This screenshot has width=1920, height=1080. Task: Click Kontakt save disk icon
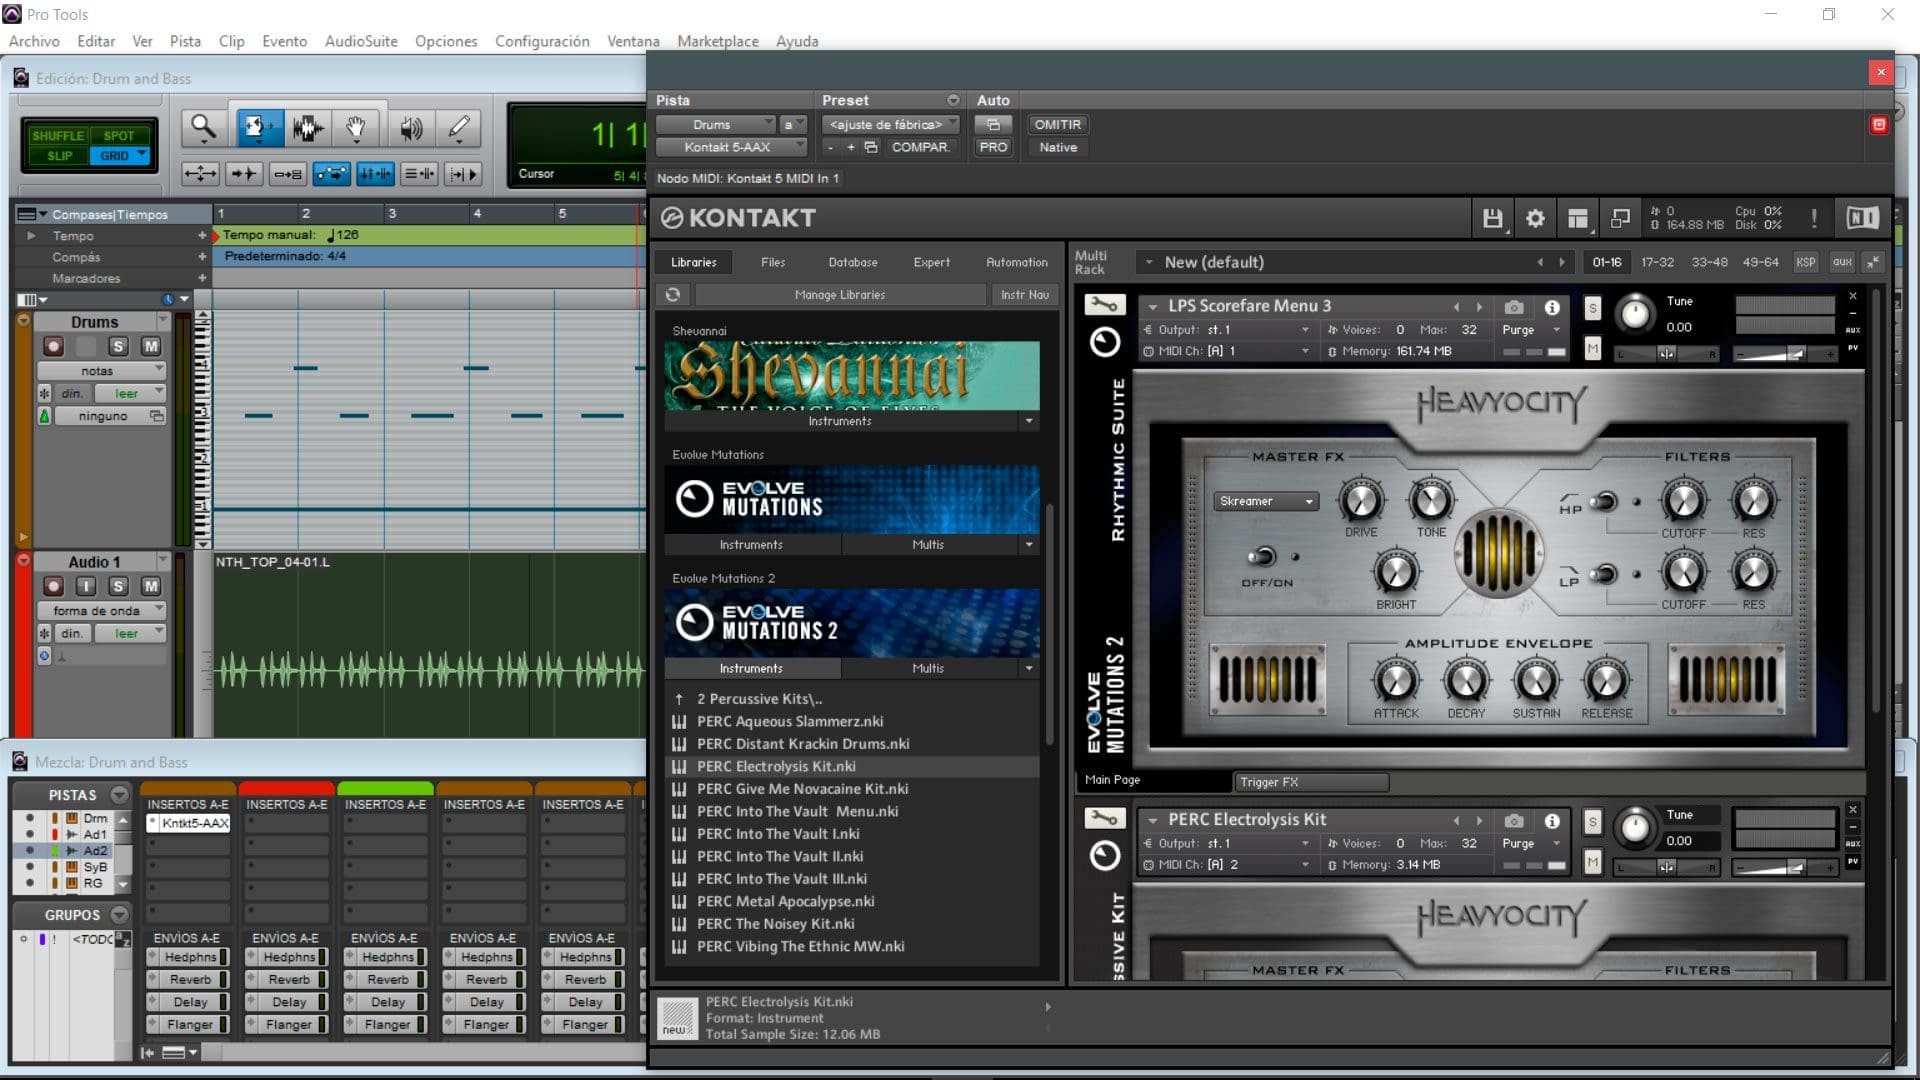click(x=1492, y=218)
